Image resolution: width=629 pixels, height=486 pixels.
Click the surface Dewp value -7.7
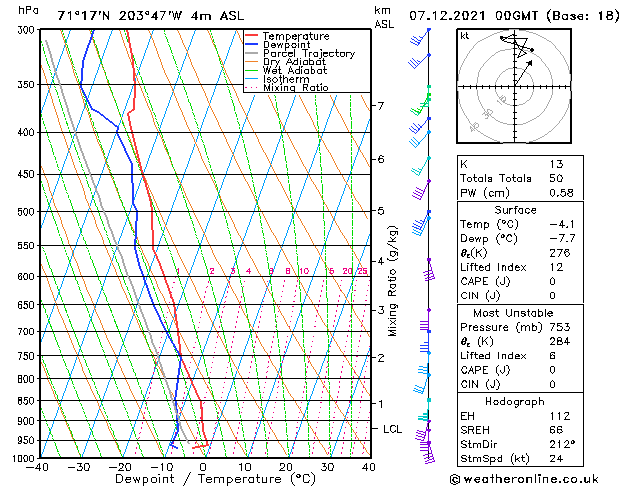[562, 239]
